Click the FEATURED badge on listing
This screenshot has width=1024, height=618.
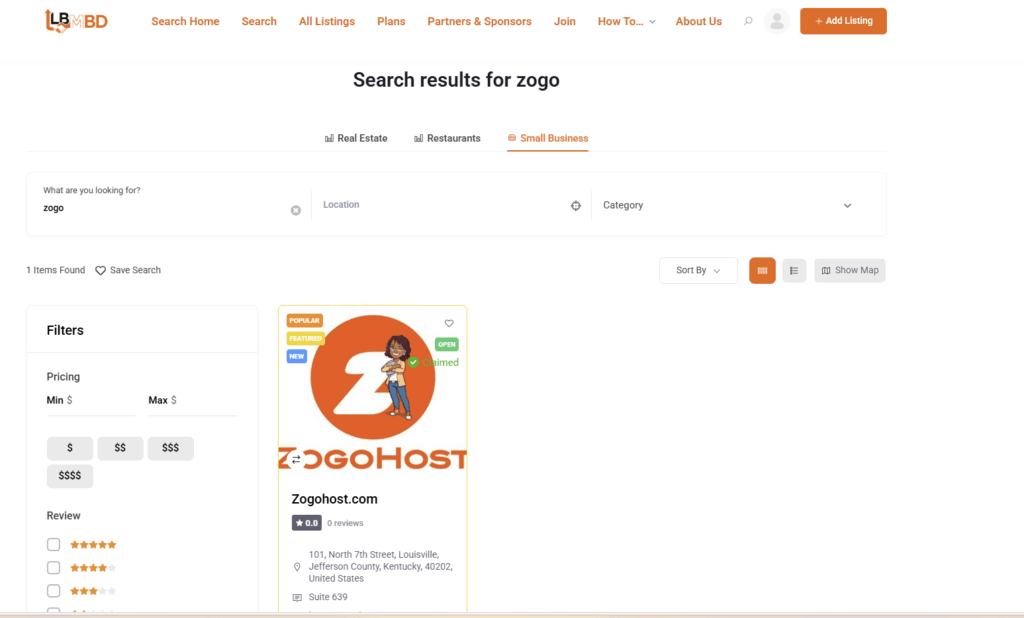306,338
